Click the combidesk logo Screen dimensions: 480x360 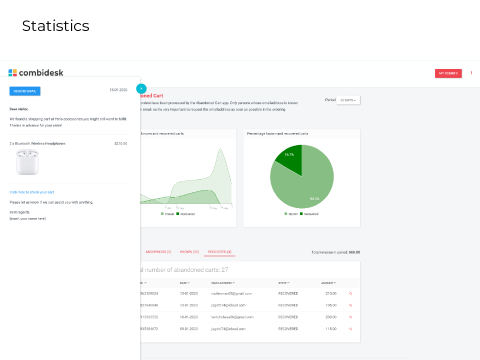[36, 73]
